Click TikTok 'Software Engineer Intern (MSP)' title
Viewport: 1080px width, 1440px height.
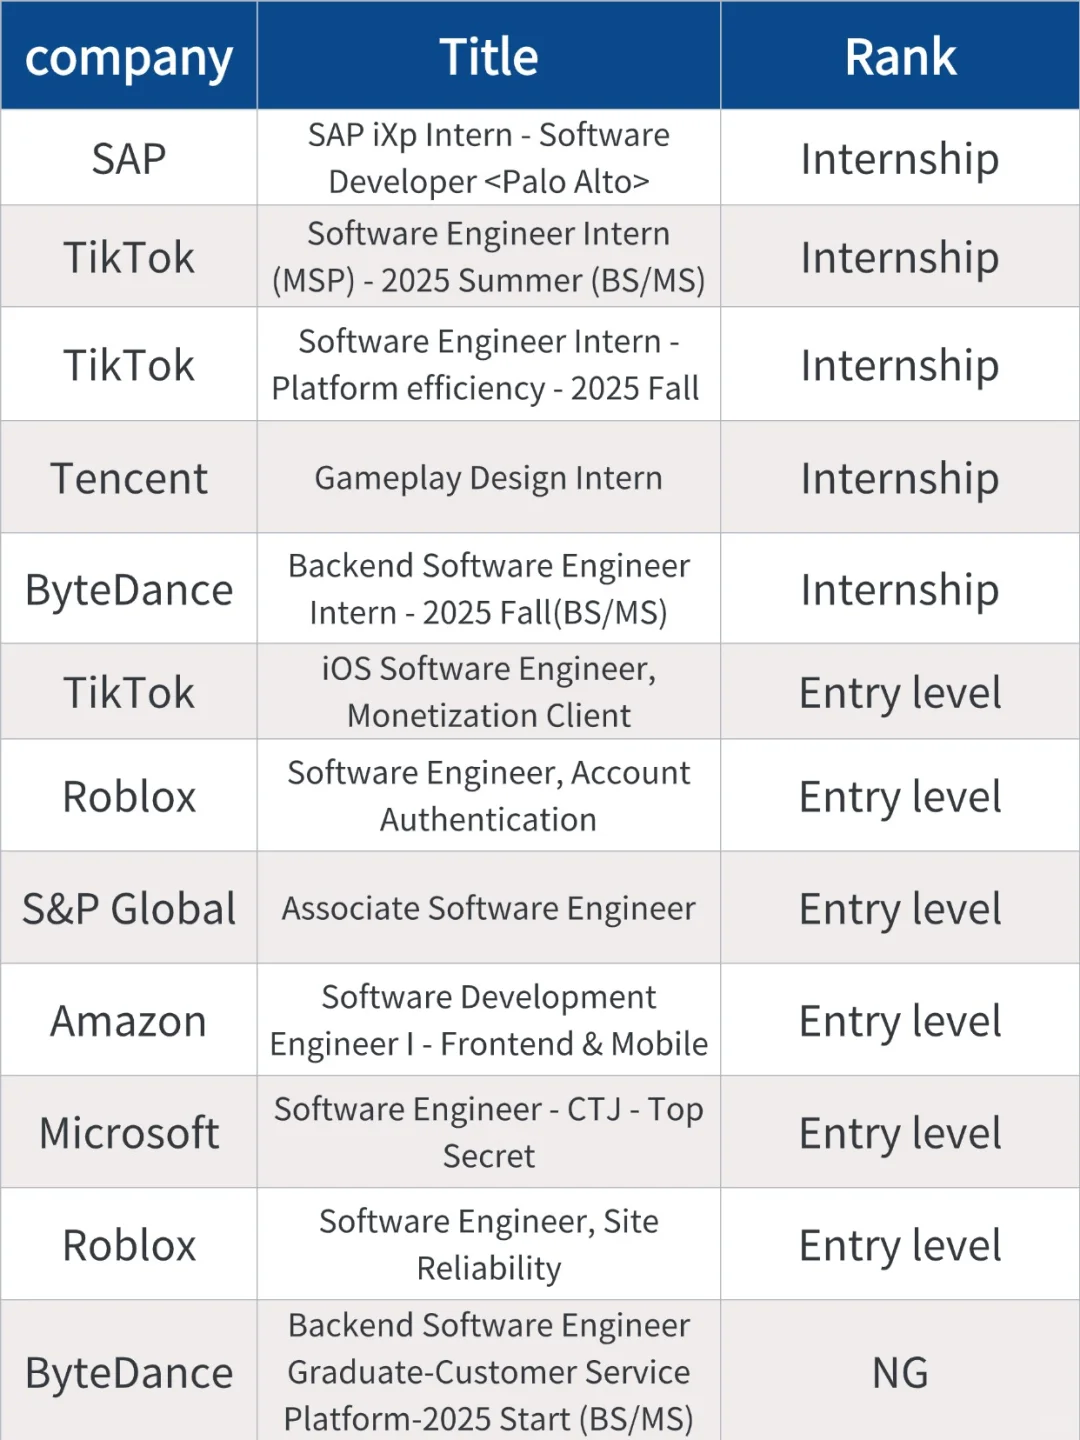(489, 257)
